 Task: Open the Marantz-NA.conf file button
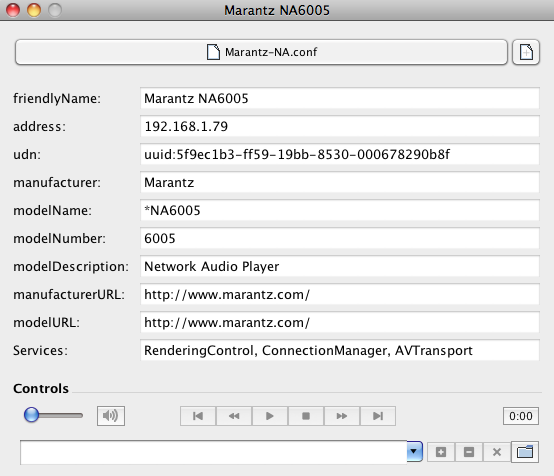[261, 52]
